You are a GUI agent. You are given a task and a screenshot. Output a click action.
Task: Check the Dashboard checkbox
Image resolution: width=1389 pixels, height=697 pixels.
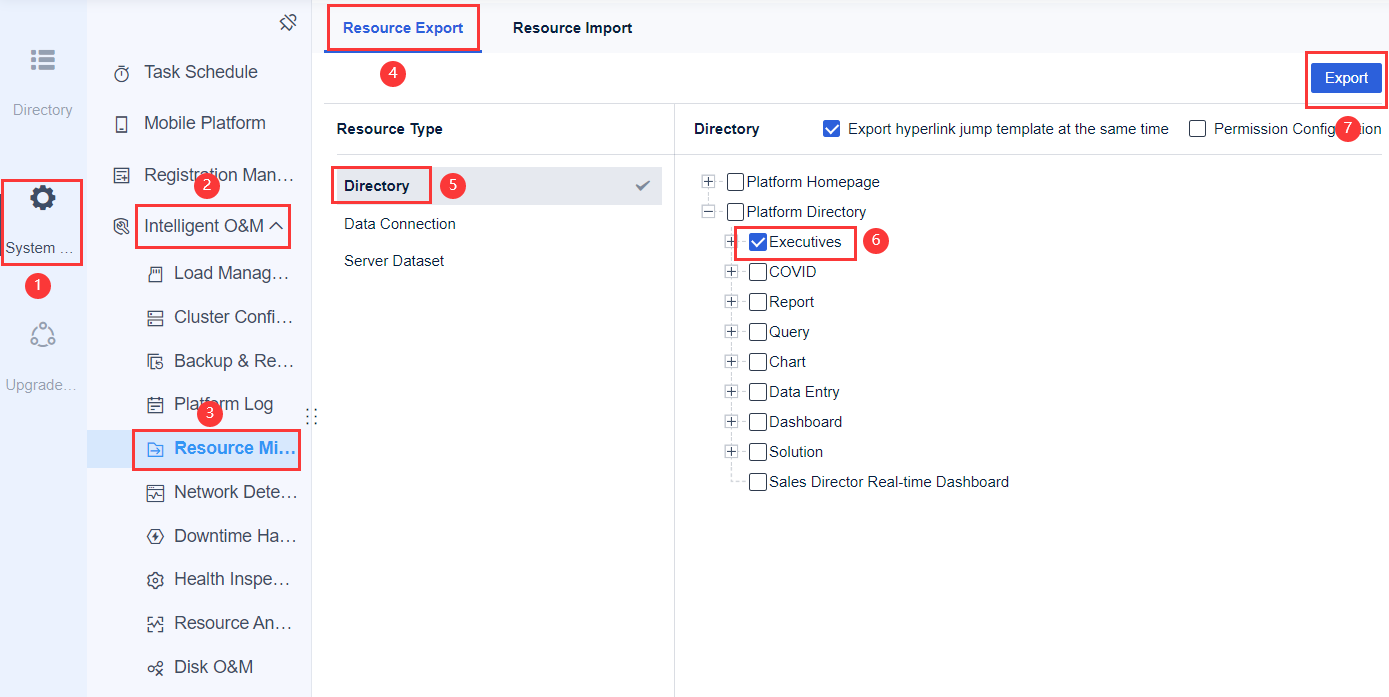tap(758, 422)
